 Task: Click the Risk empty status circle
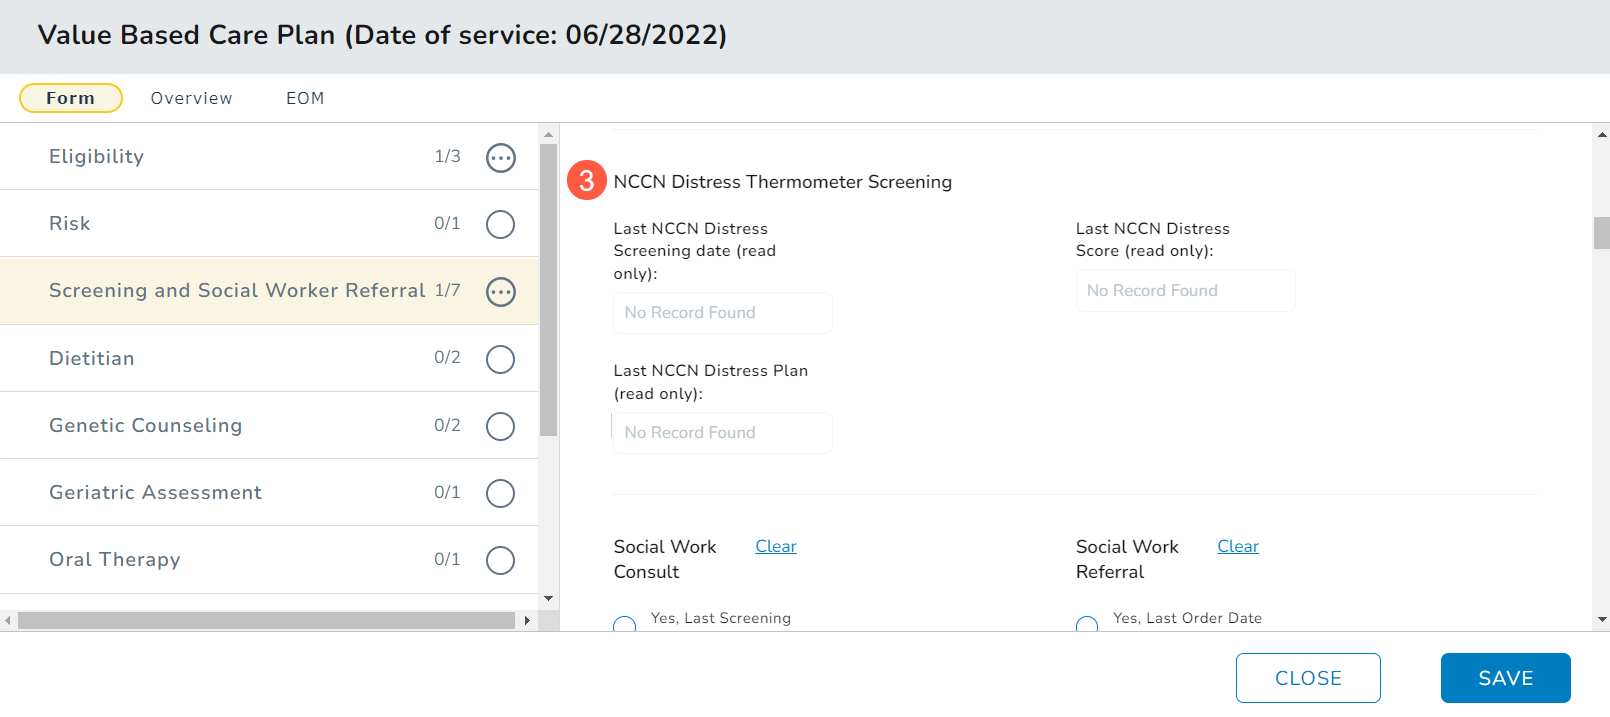click(500, 225)
